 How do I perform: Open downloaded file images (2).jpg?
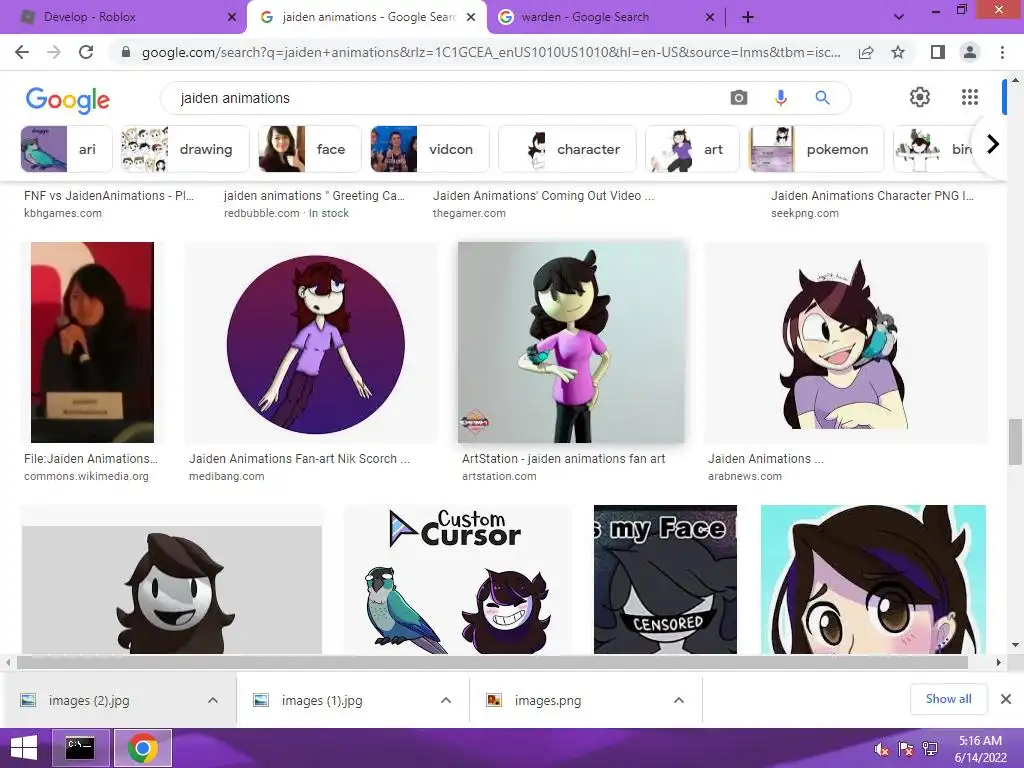pyautogui.click(x=89, y=701)
